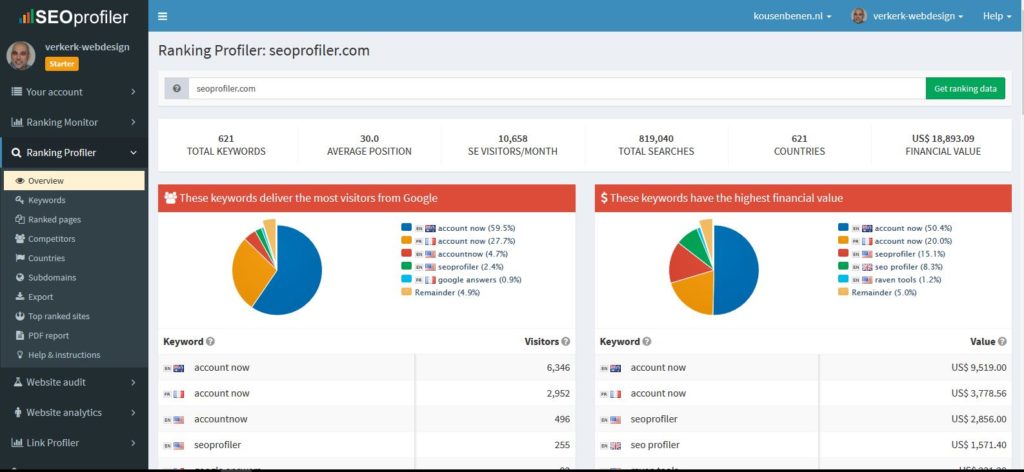Click the seoprofiler keyword in visitors table
Viewport: 1024px width, 472px height.
pyautogui.click(x=217, y=445)
